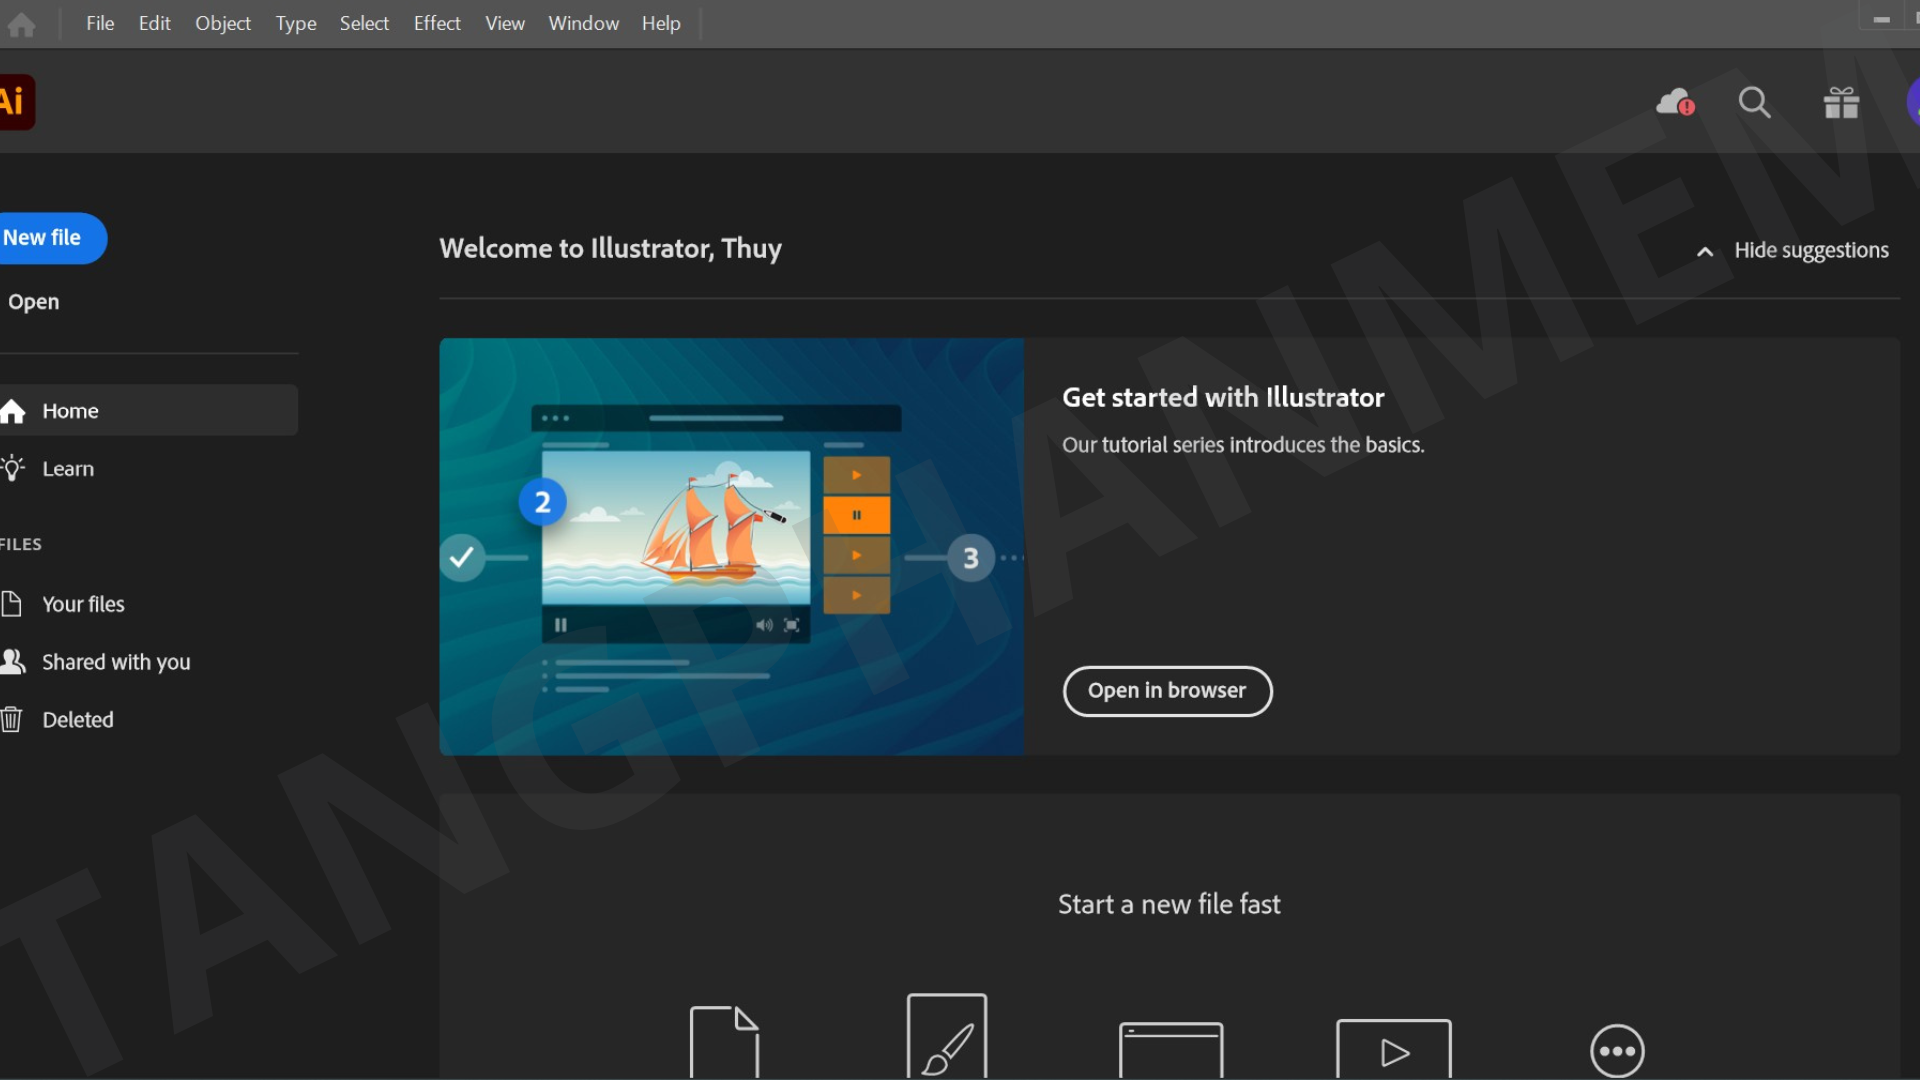Open the Window menu
The width and height of the screenshot is (1920, 1080).
point(584,23)
